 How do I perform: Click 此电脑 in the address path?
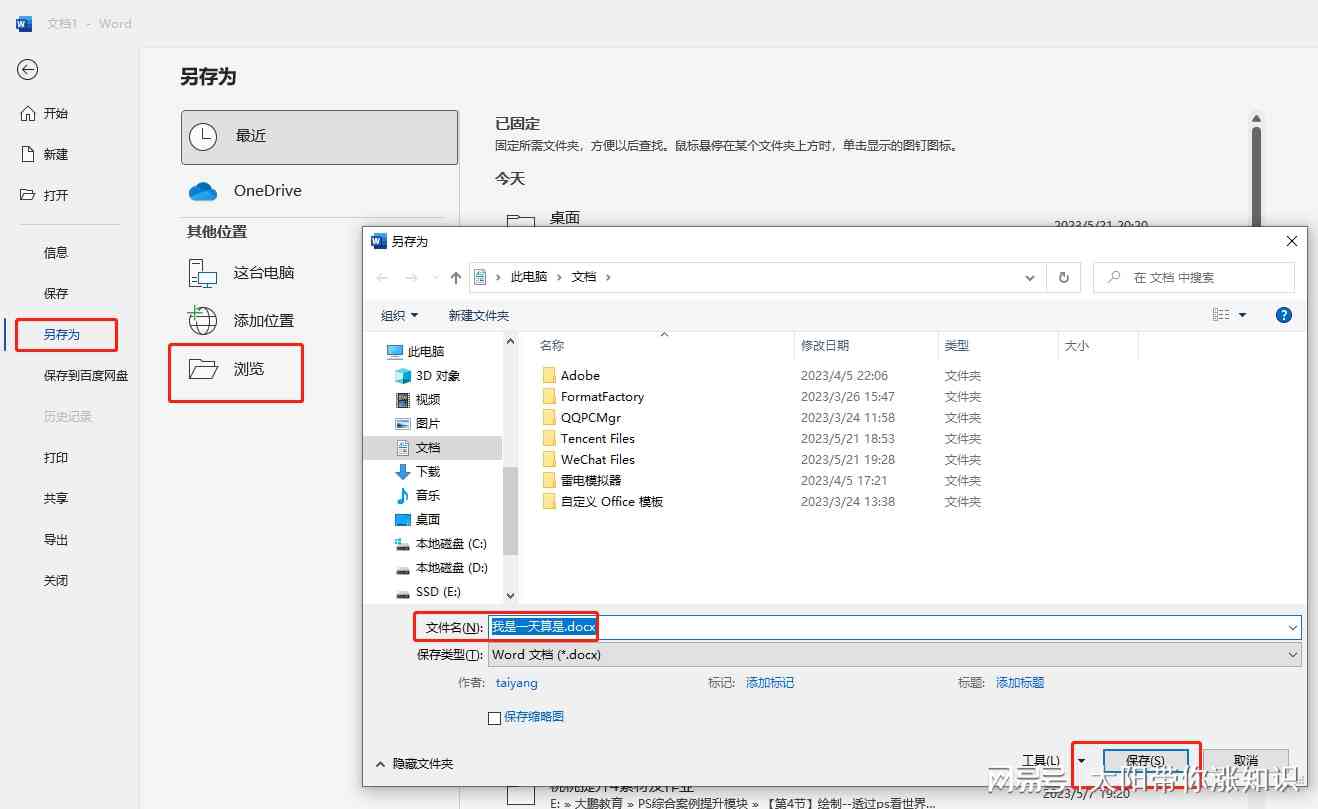pyautogui.click(x=528, y=277)
